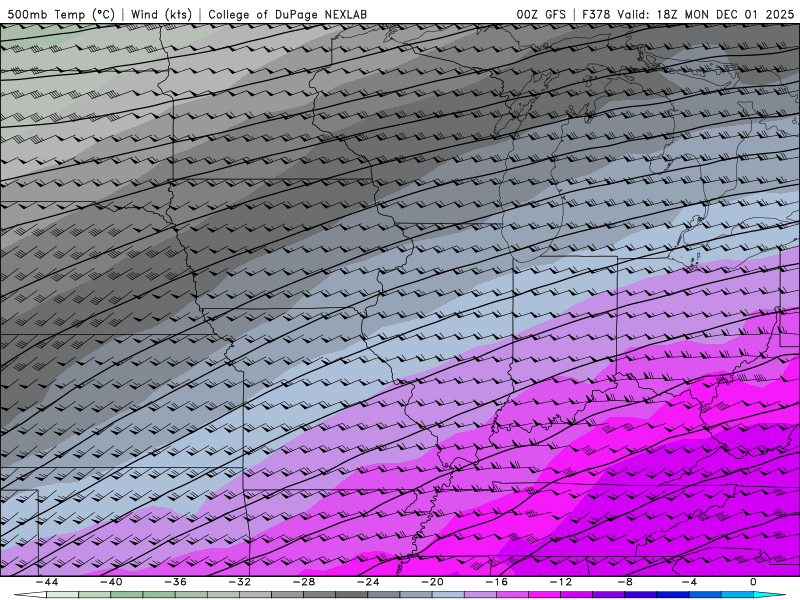Click the -44 color scale label
The width and height of the screenshot is (800, 600).
(x=47, y=582)
